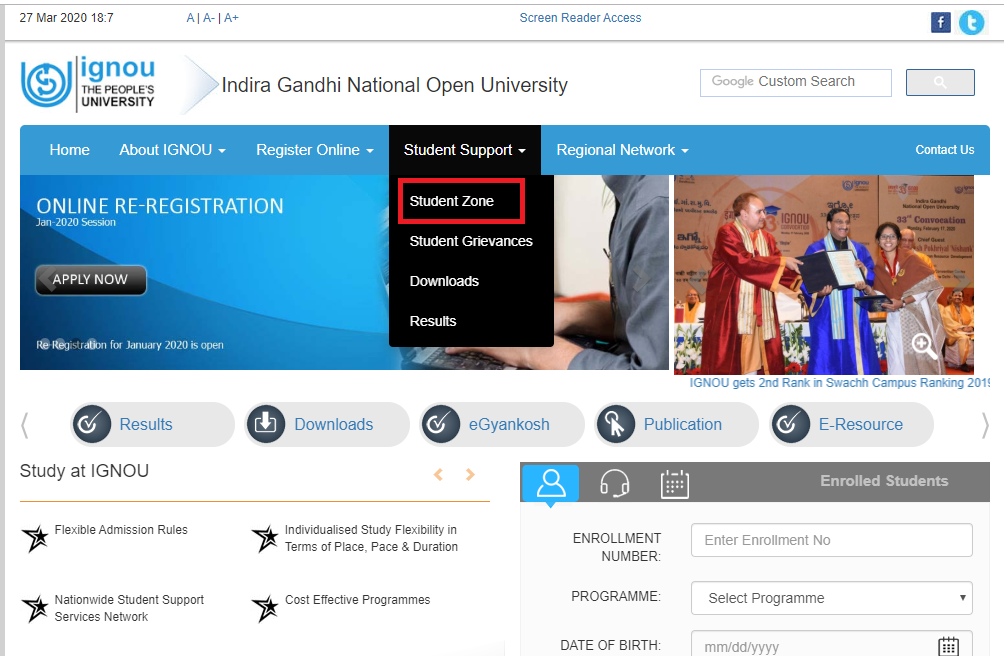Switch to the headset support tab
Viewport: 1004px width, 656px height.
pos(613,483)
